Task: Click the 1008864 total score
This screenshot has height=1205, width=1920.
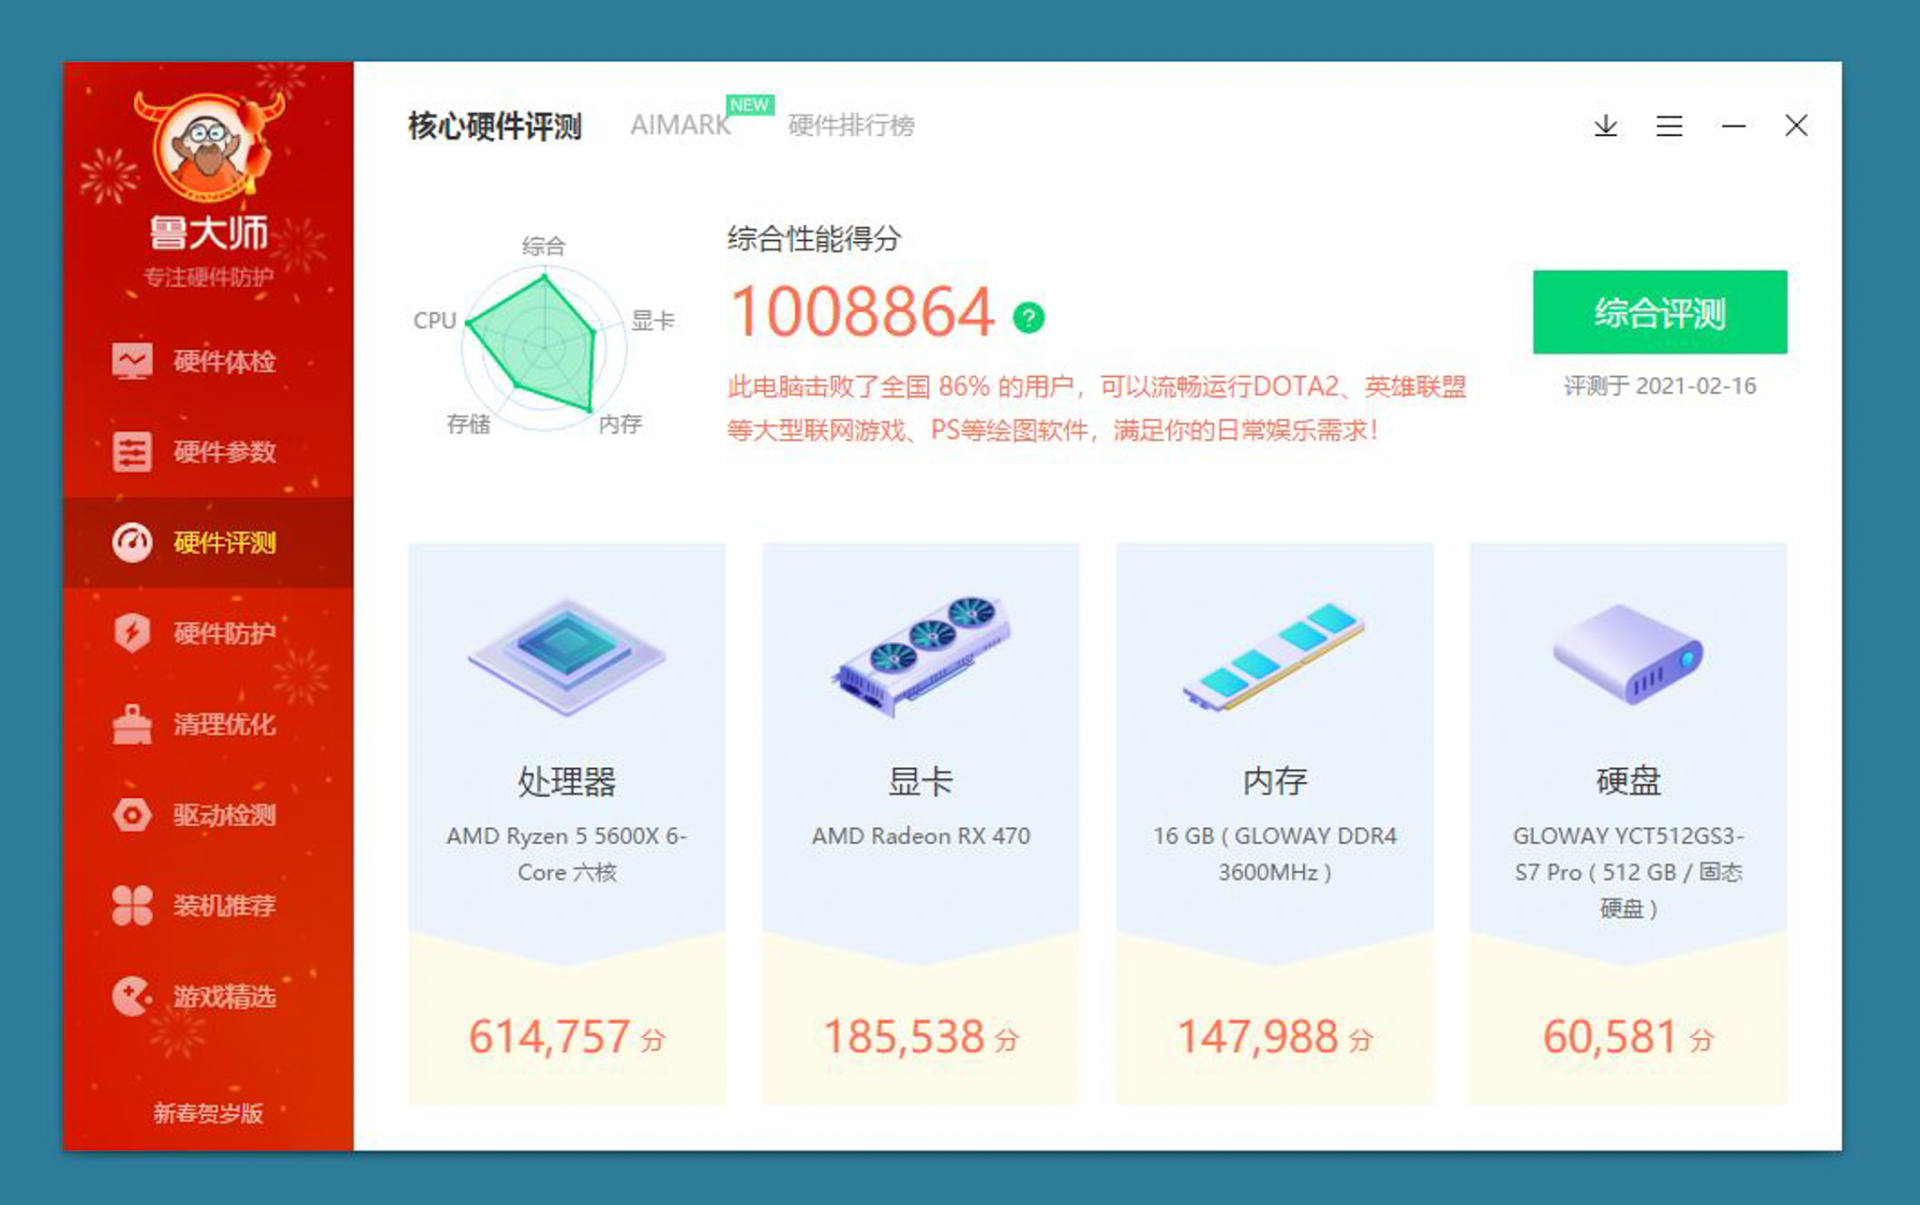Action: pyautogui.click(x=863, y=312)
